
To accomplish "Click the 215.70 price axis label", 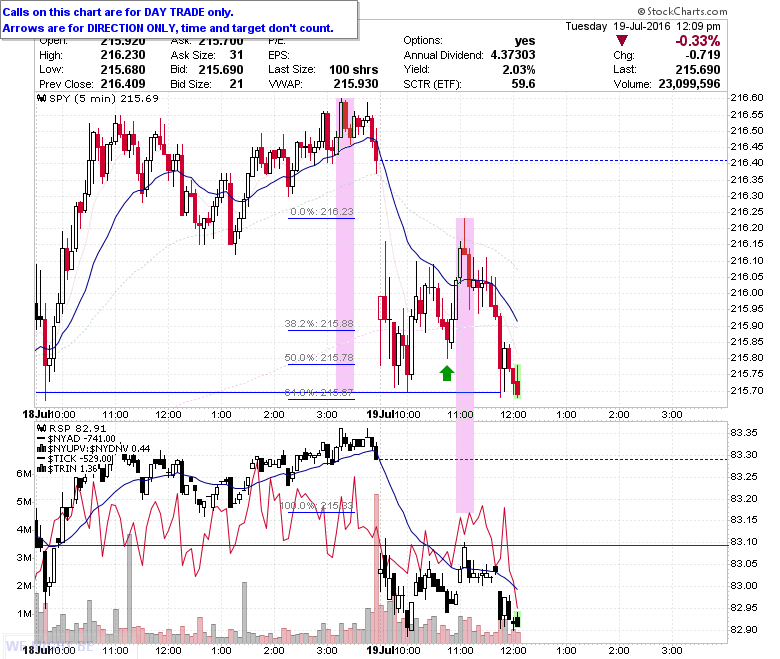I will 747,390.
